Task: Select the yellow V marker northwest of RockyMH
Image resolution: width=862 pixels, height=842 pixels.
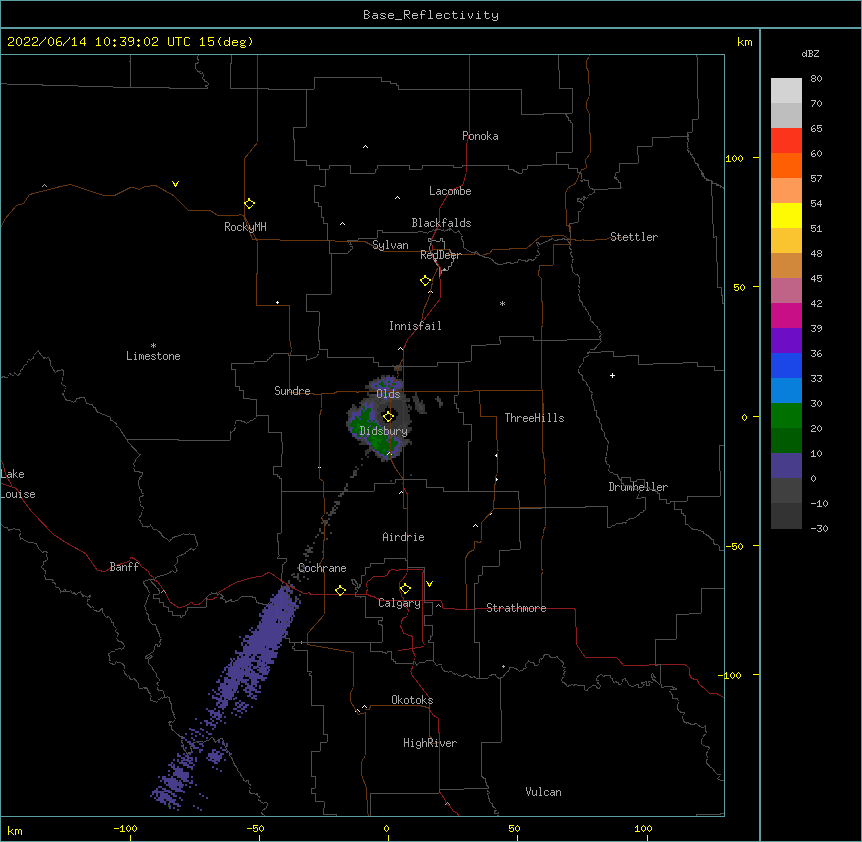Action: 175,184
